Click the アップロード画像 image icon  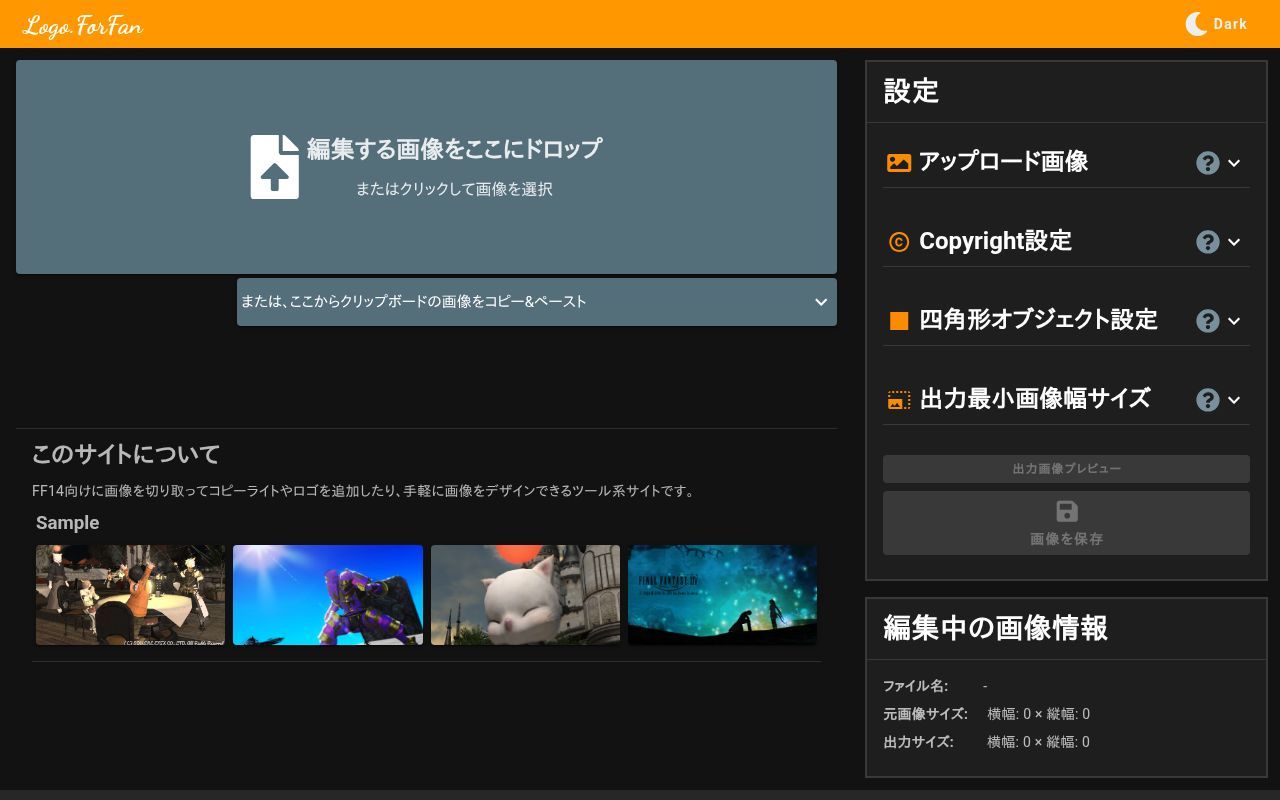[x=899, y=162]
